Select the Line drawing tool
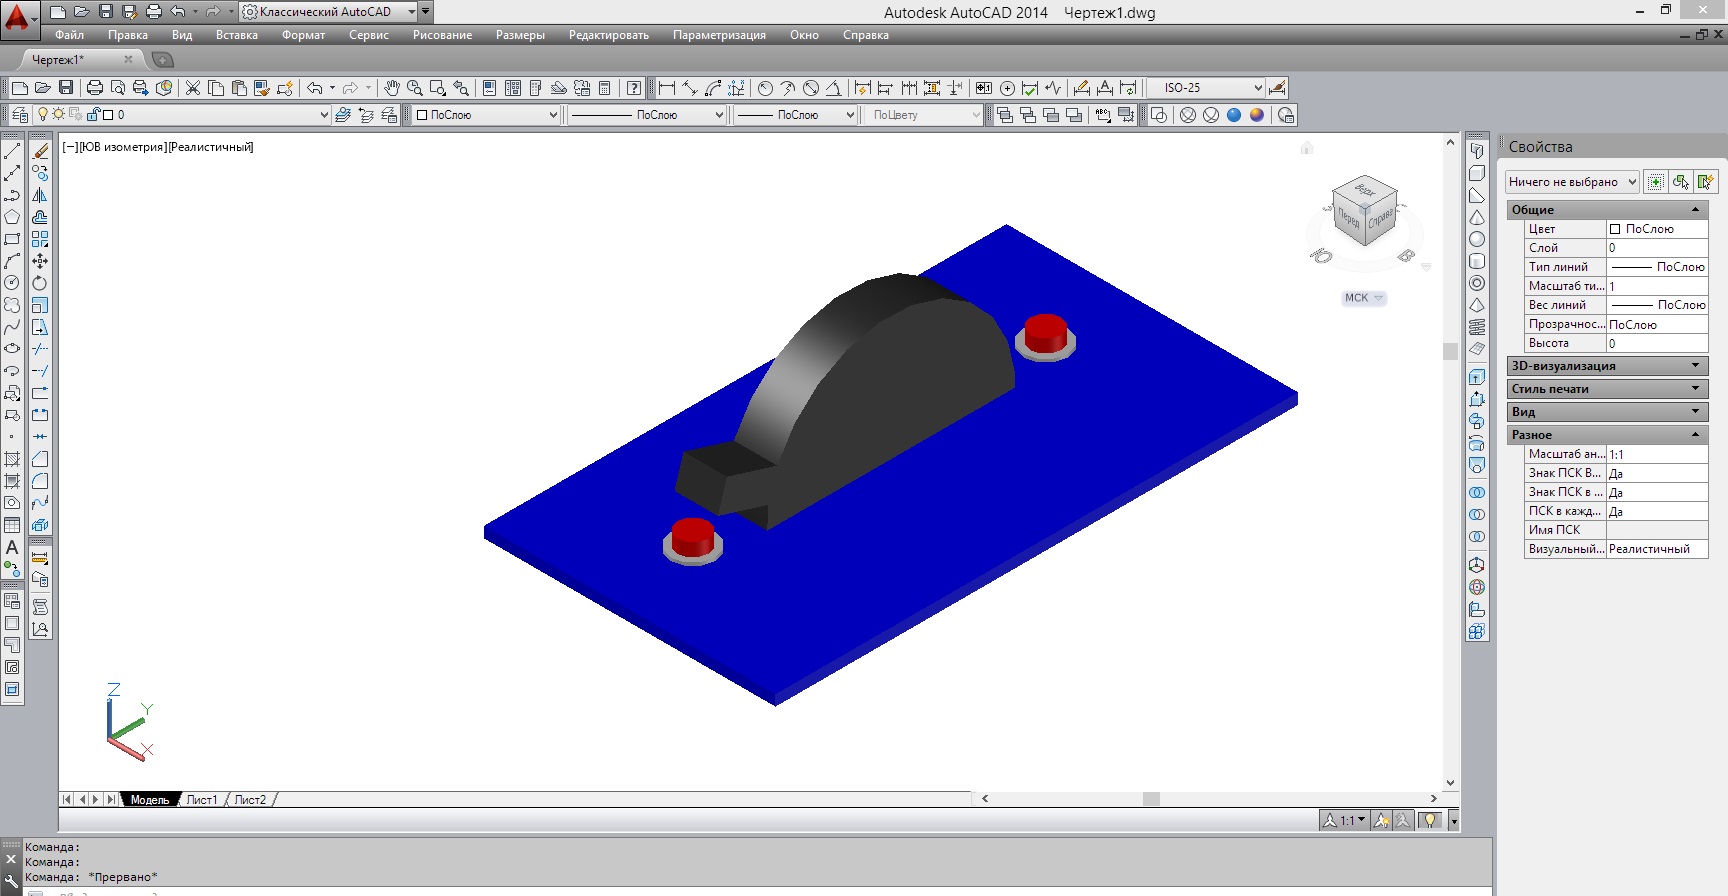1728x896 pixels. click(12, 151)
